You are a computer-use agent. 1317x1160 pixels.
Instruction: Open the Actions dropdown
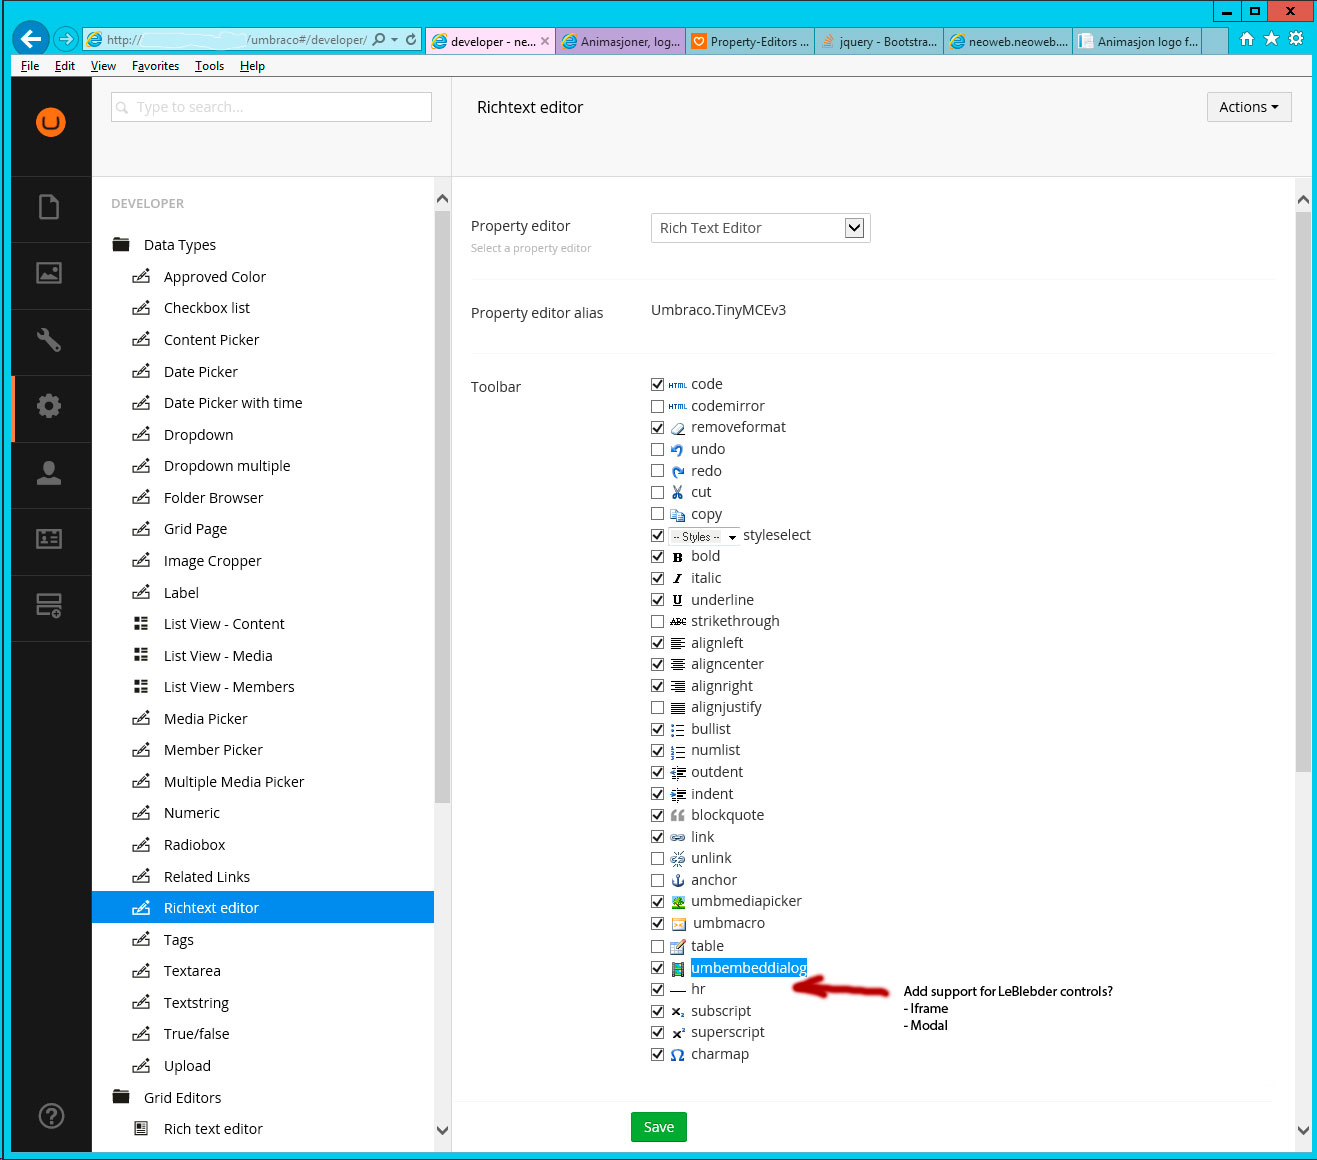tap(1249, 107)
